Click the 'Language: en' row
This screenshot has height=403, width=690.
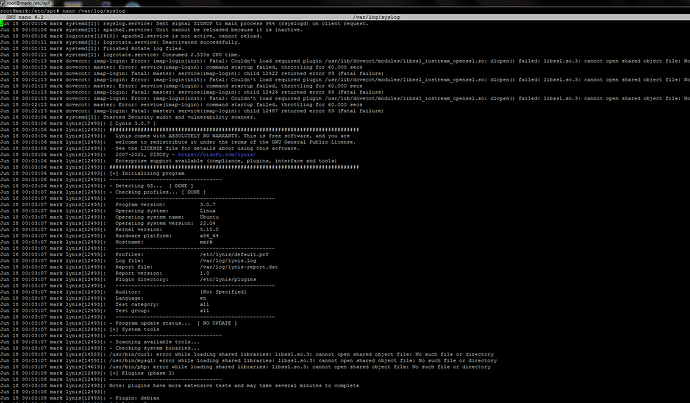point(161,298)
